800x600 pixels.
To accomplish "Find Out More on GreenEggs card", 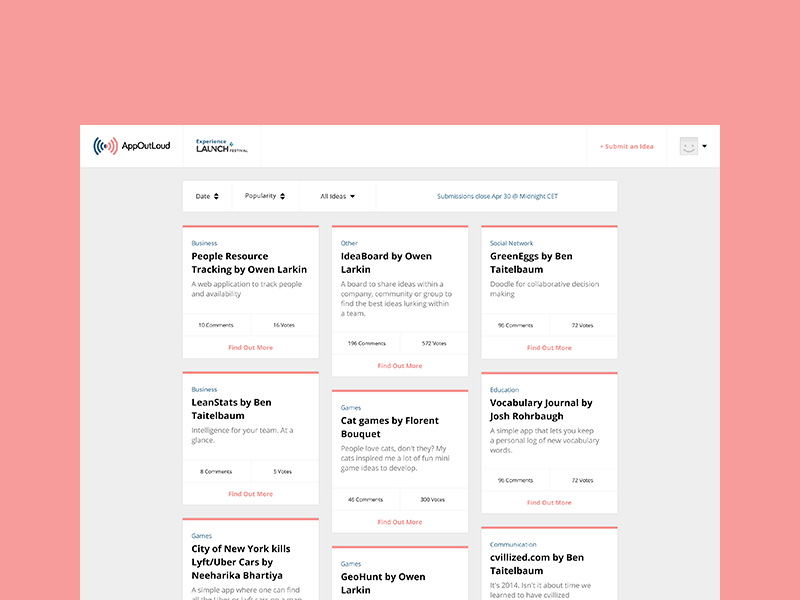I will [x=549, y=347].
